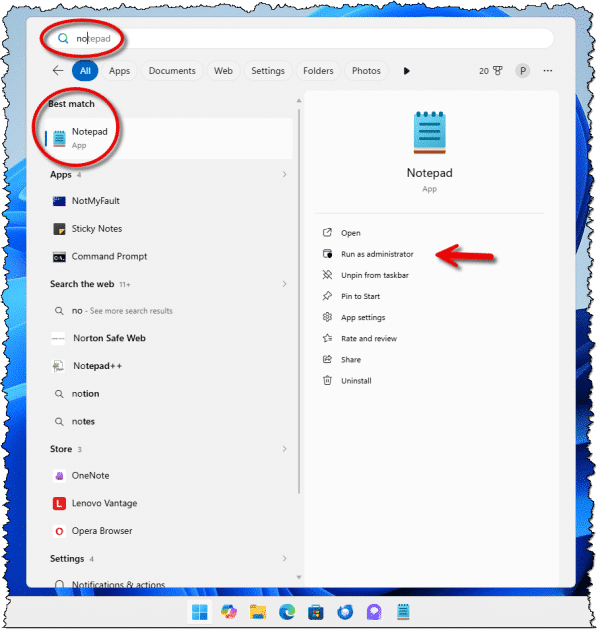Open the Notepad best match result
The height and width of the screenshot is (631, 600).
click(168, 138)
